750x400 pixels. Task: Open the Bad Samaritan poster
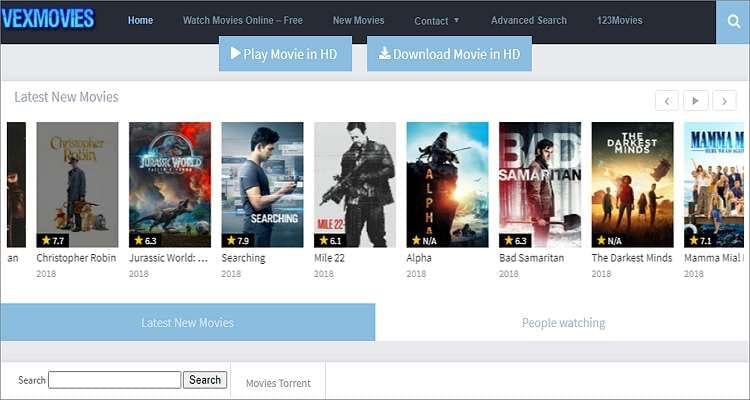[x=540, y=185]
